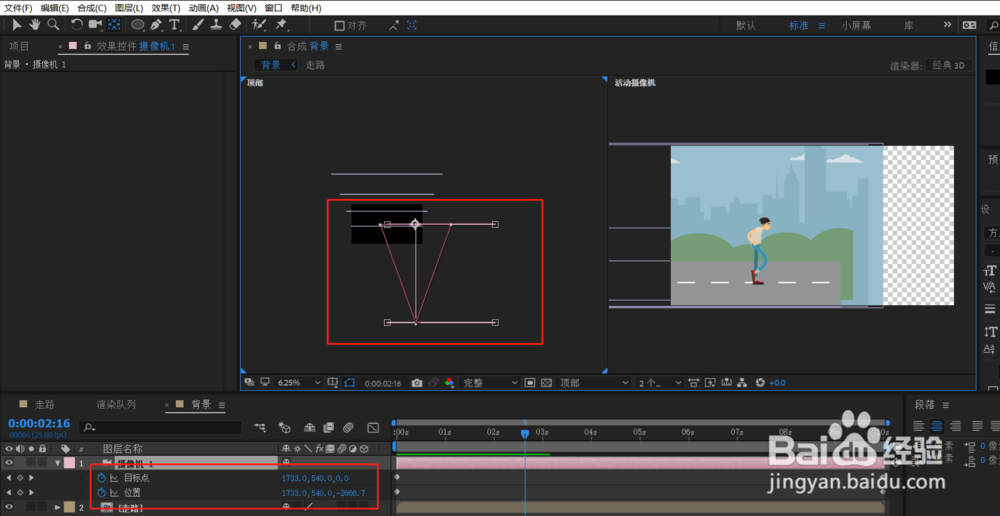
Task: Switch to the 库 workspace
Action: point(908,26)
